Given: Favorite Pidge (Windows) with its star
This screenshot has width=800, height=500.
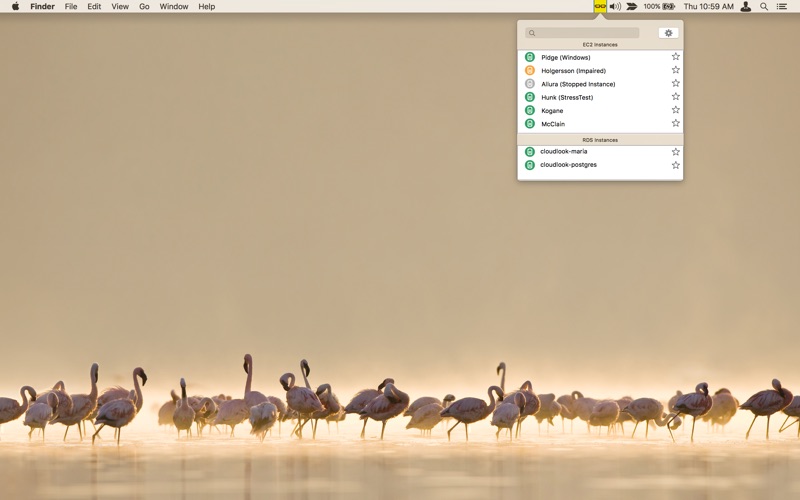Looking at the screenshot, I should (676, 57).
